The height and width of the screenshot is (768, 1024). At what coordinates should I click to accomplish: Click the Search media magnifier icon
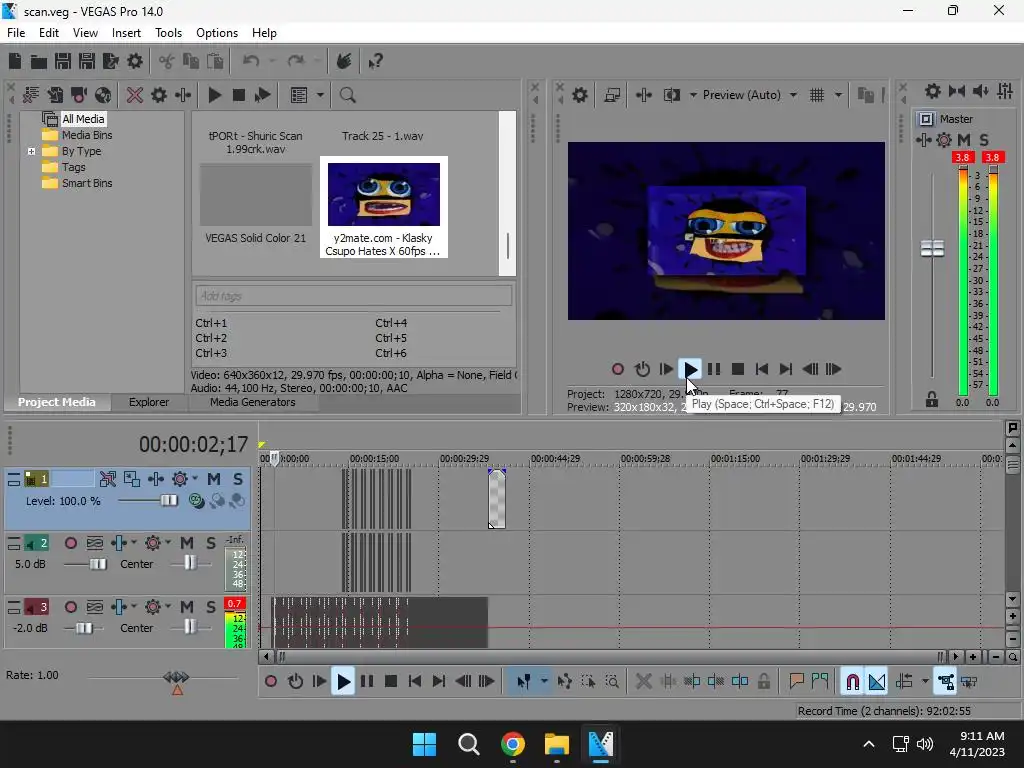pos(347,95)
